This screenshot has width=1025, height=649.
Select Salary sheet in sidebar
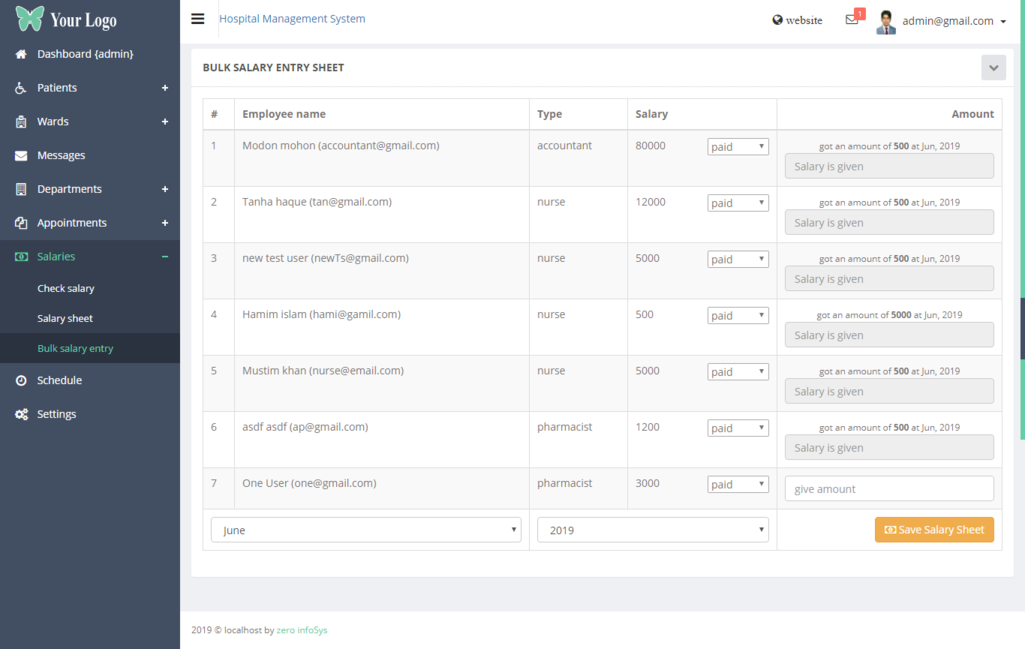coord(65,319)
